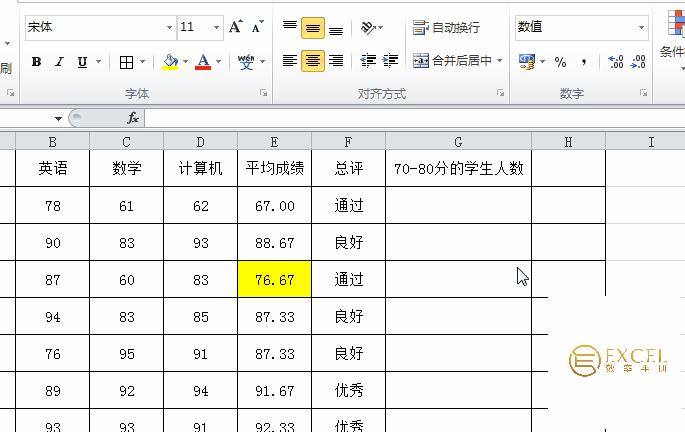This screenshot has height=432, width=685.
Task: Select the 英语 header cell
Action: click(x=52, y=168)
